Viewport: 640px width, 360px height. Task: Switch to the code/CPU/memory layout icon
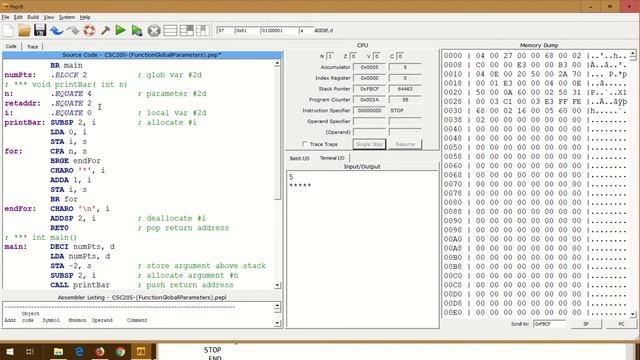pyautogui.click(x=202, y=31)
